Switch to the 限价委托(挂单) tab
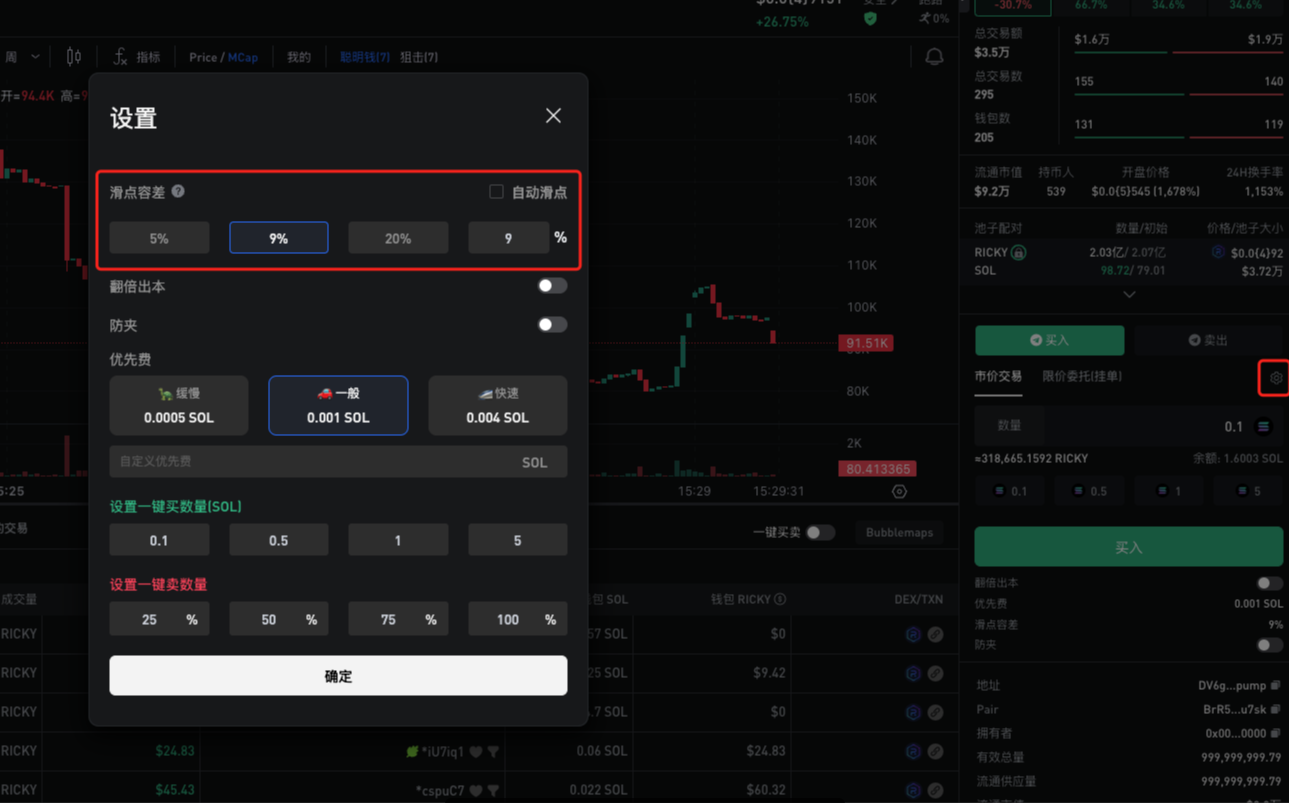 [1081, 377]
